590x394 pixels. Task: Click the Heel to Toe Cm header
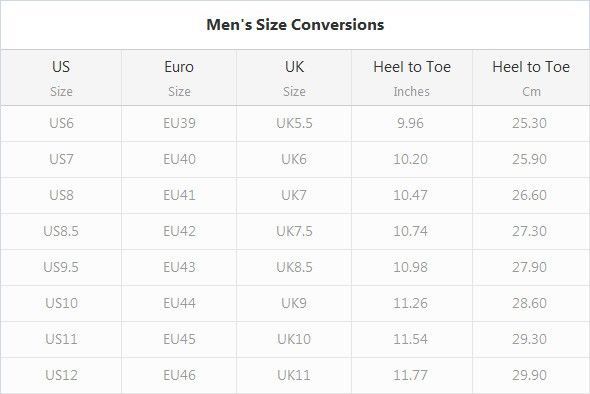[x=531, y=78]
